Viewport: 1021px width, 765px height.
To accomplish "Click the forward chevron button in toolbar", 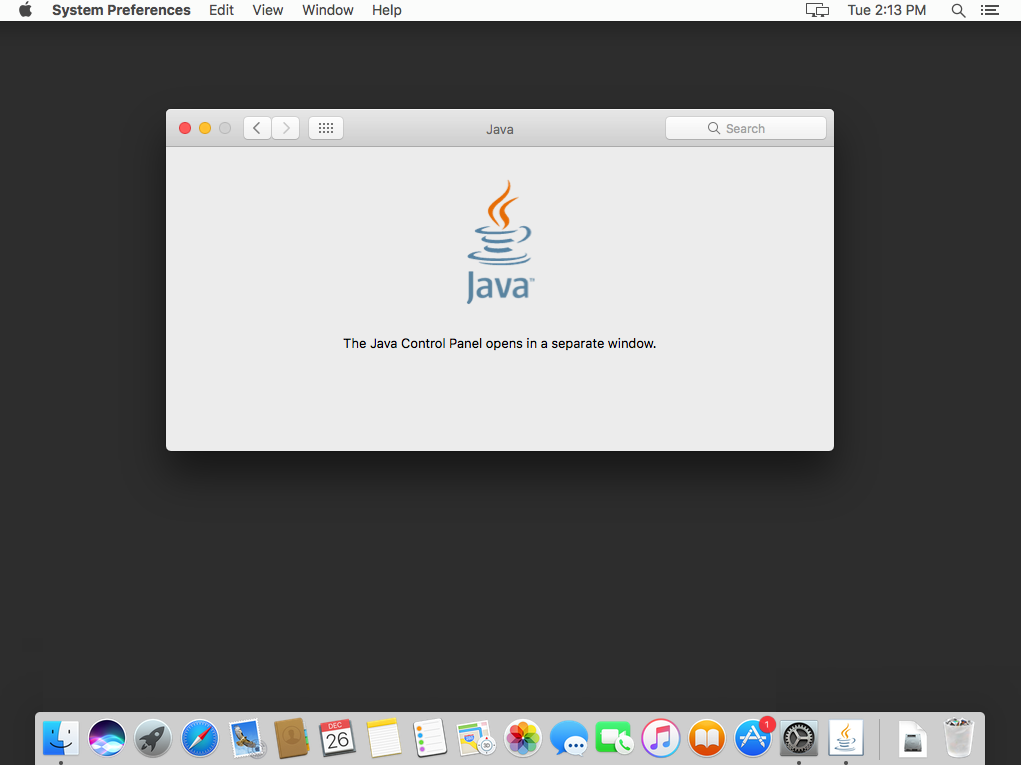I will (286, 128).
